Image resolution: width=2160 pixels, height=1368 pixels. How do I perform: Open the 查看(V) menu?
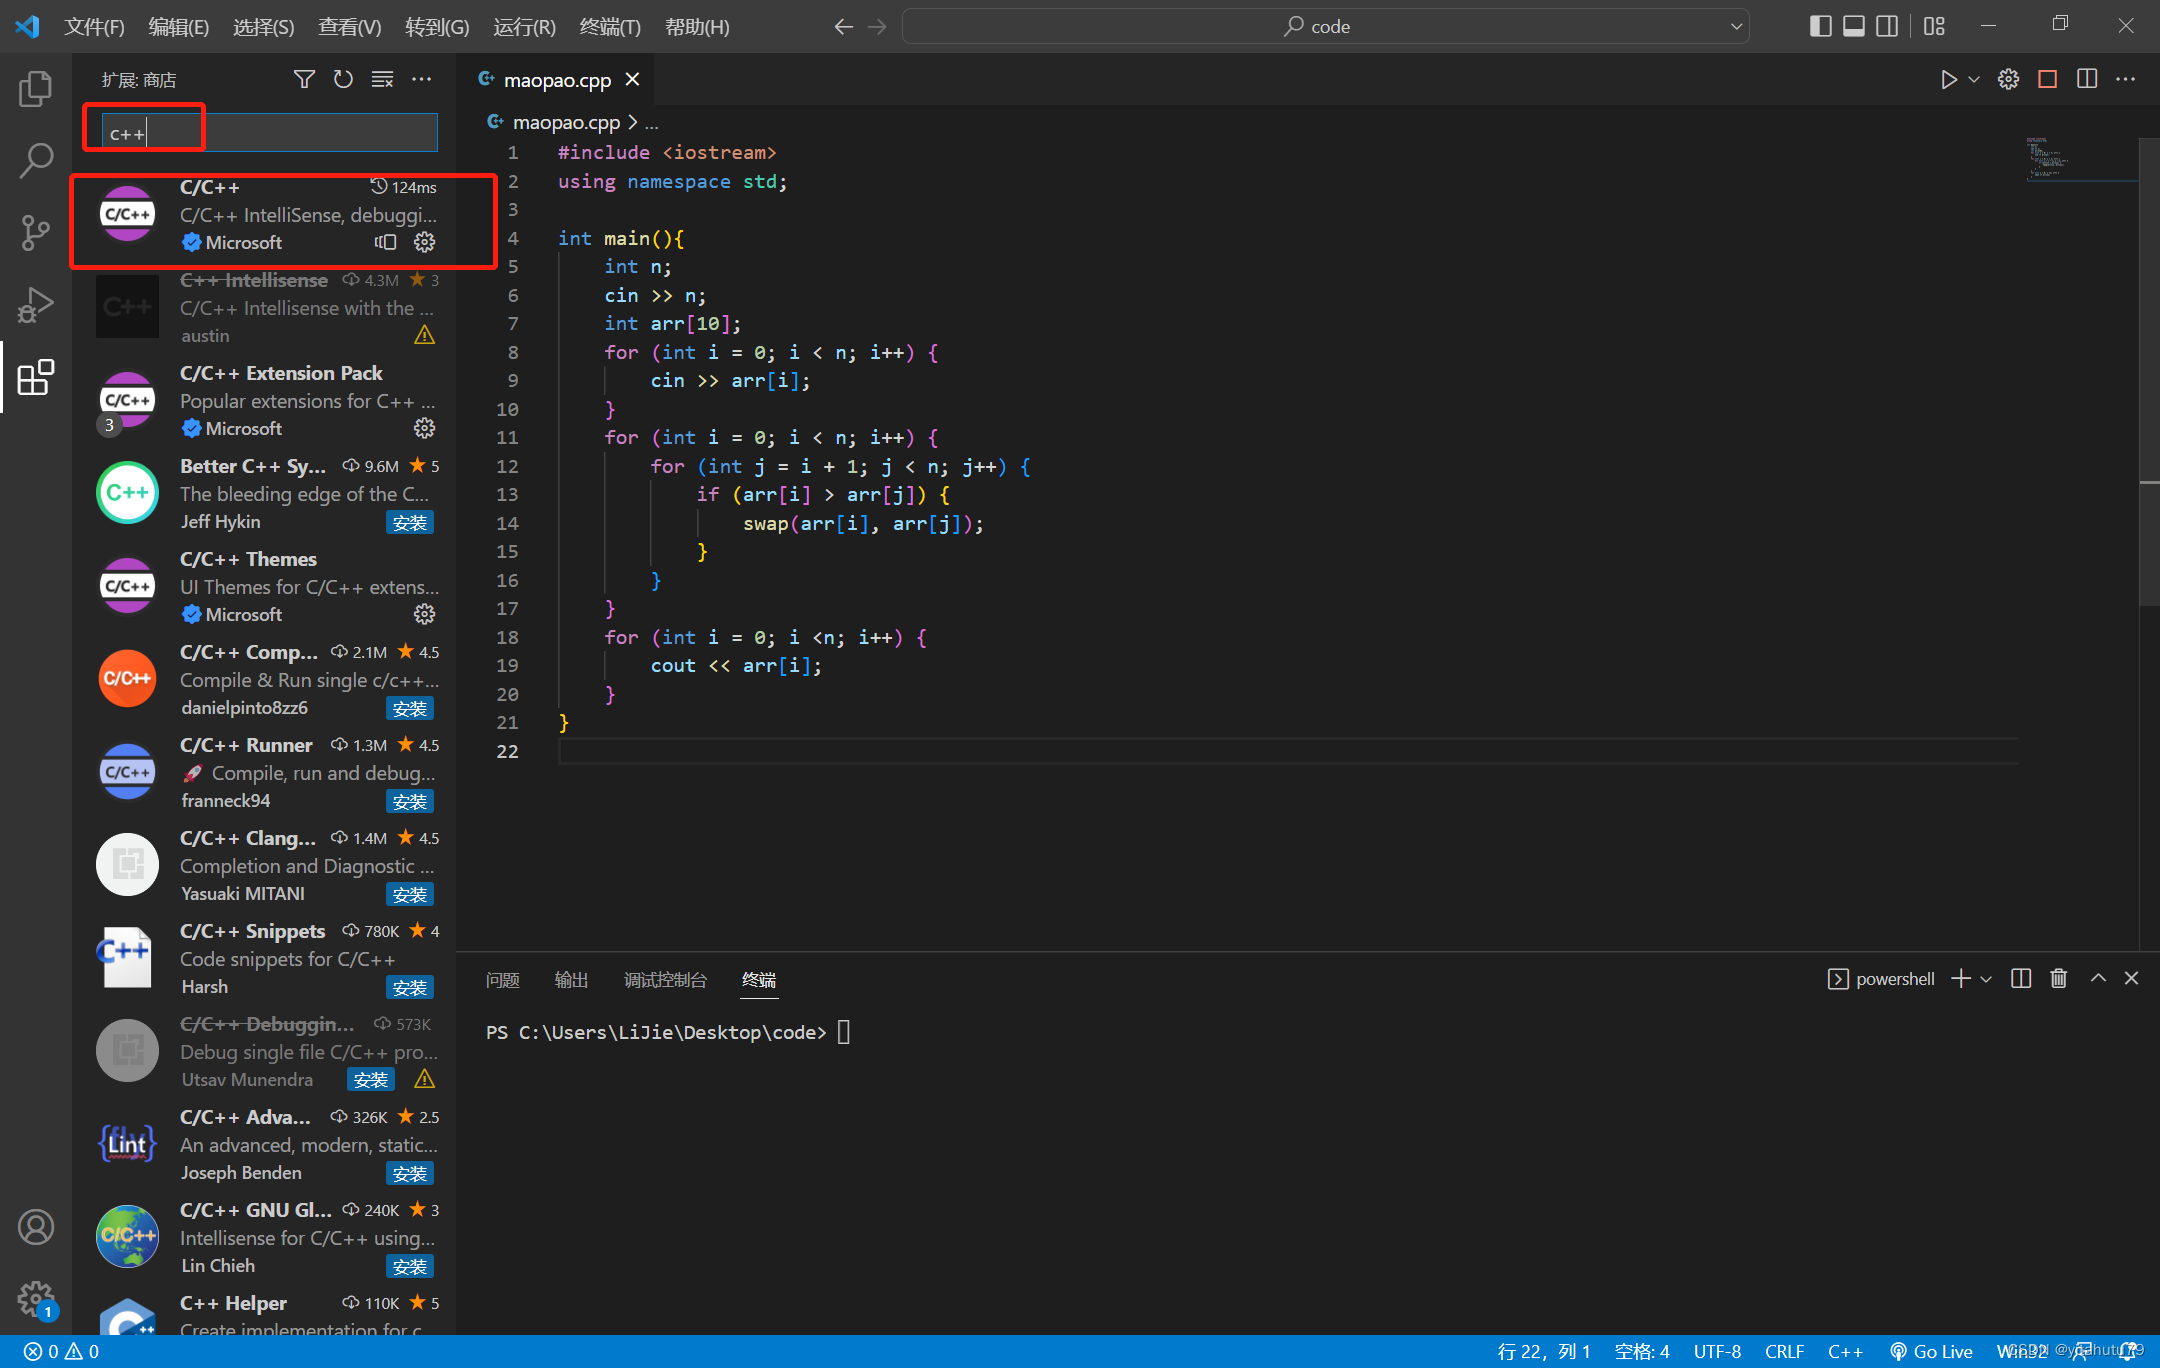pyautogui.click(x=349, y=26)
